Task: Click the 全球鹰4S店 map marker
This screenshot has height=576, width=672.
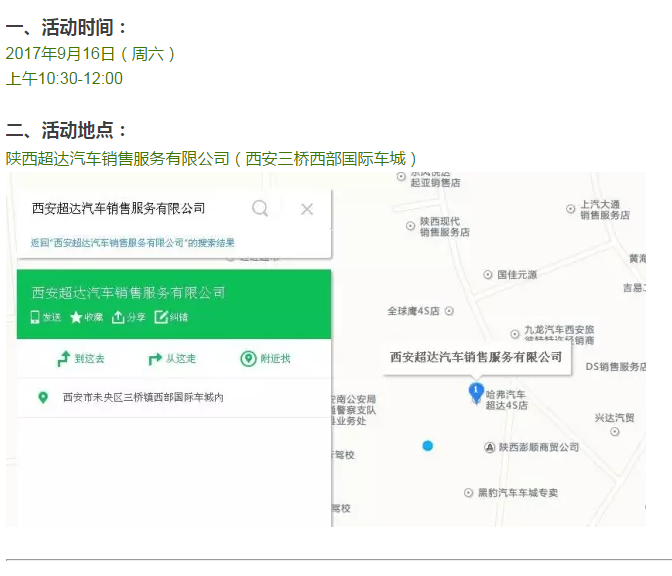Action: click(x=449, y=311)
